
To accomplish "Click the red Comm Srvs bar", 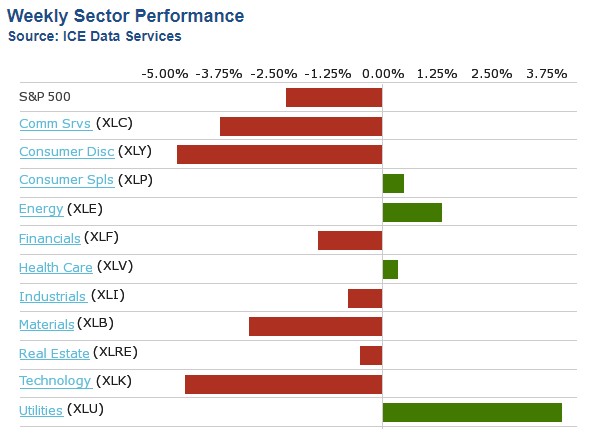I will [x=301, y=126].
